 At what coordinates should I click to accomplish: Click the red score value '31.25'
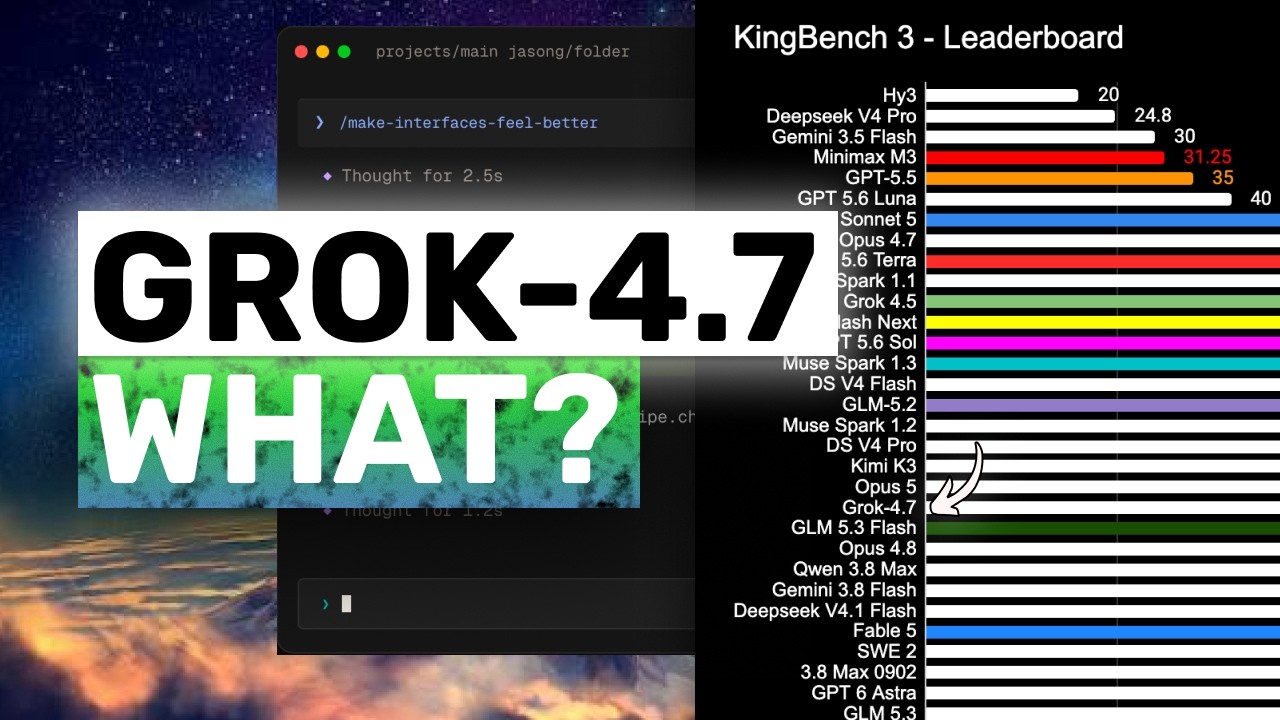point(1207,158)
